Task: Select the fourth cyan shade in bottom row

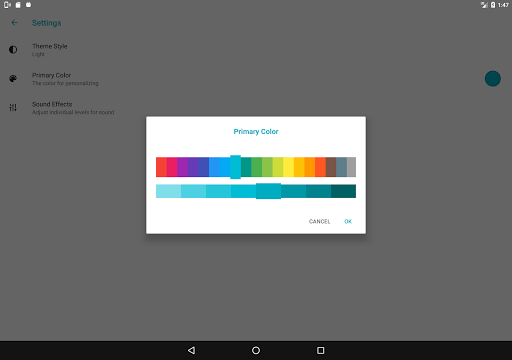Action: [243, 191]
